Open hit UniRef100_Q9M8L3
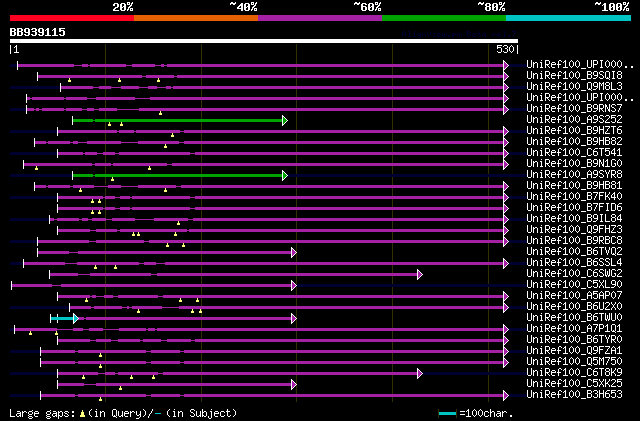640x421 pixels. point(574,87)
